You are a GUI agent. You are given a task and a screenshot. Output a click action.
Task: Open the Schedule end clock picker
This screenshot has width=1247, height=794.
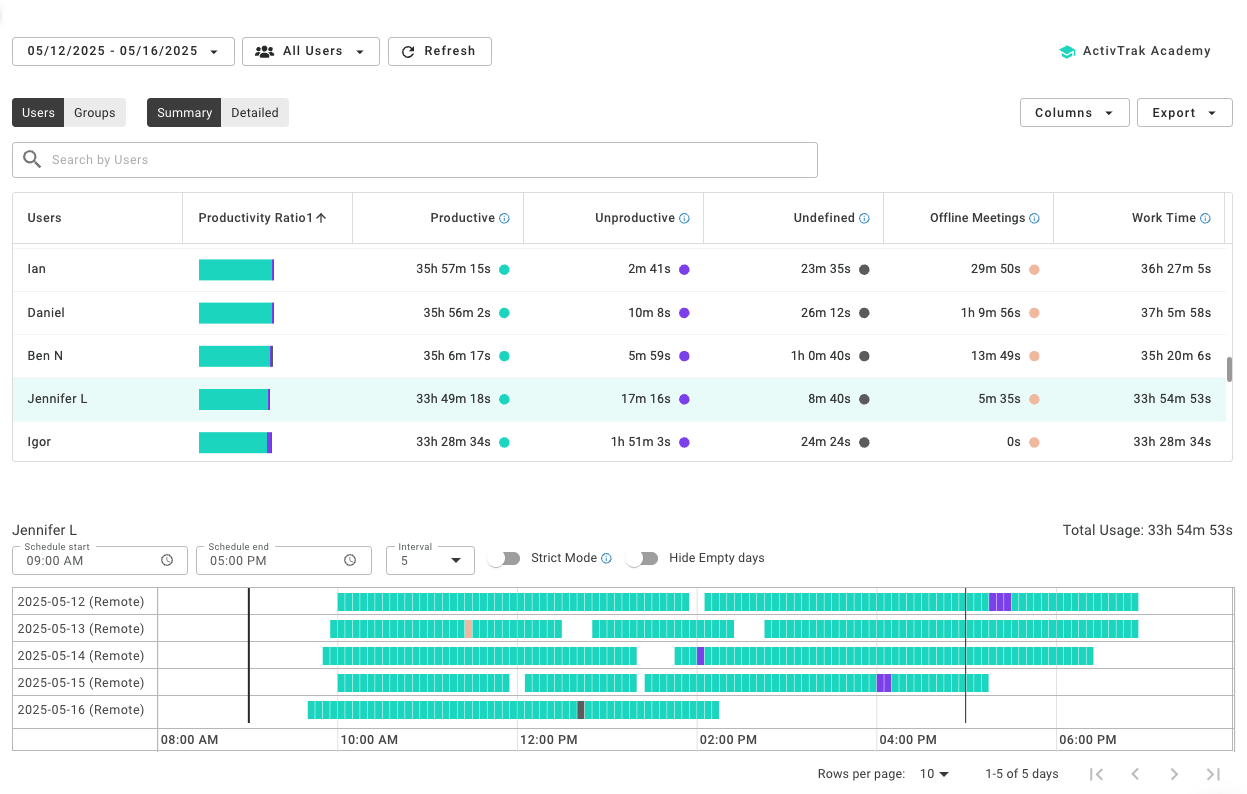point(350,560)
